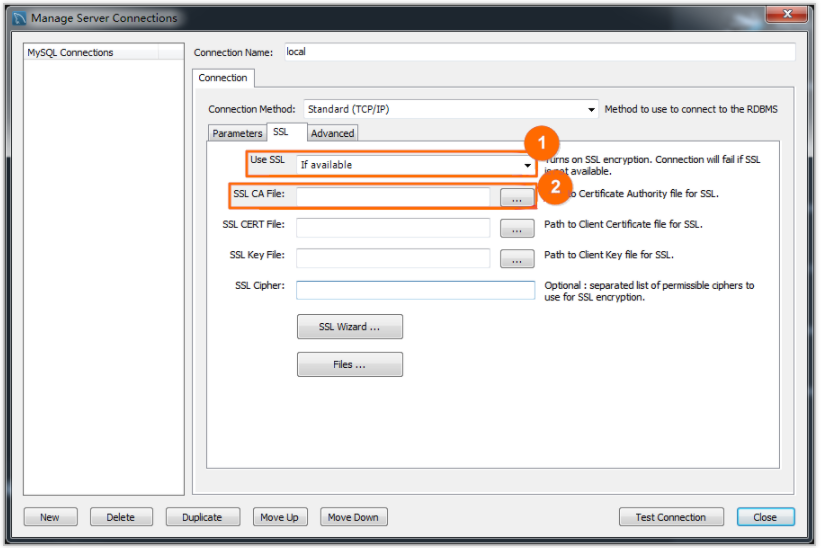Viewport: 821px width, 548px height.
Task: Browse for the SSL Key File
Action: (517, 259)
